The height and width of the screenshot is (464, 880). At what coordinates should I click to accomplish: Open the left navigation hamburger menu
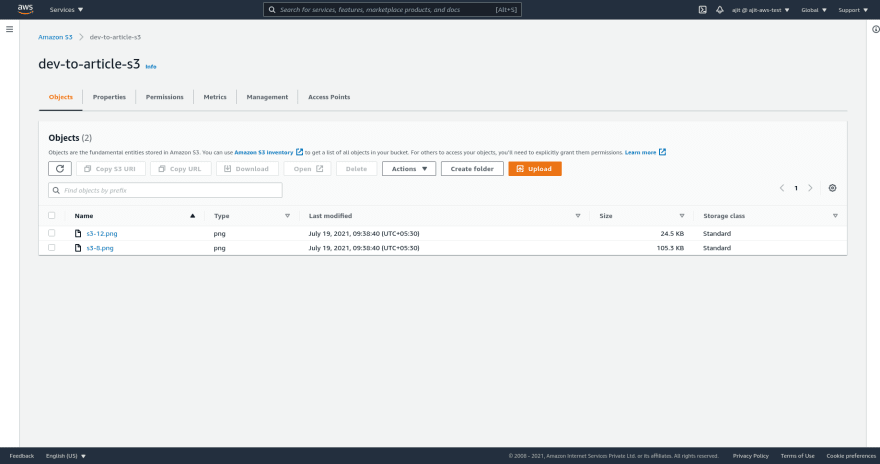click(x=10, y=29)
